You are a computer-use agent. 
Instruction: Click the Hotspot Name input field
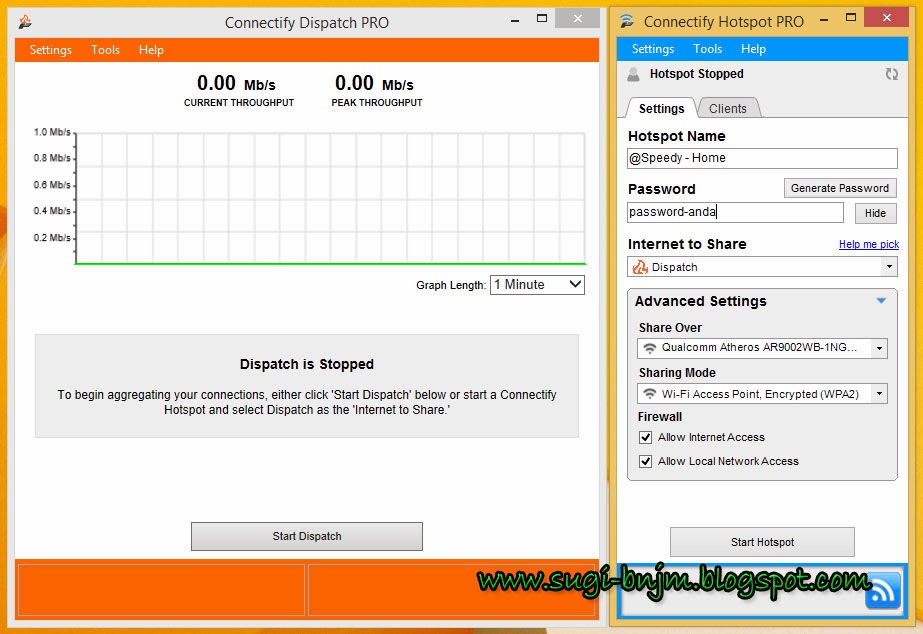pyautogui.click(x=762, y=158)
